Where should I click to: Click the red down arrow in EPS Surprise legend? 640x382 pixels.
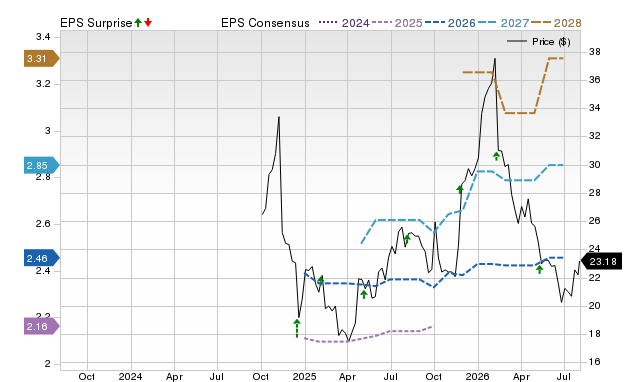(x=148, y=22)
